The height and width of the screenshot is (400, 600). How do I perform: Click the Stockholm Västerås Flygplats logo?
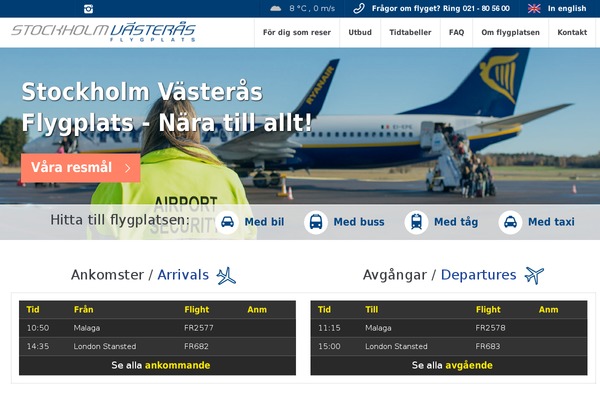click(103, 31)
